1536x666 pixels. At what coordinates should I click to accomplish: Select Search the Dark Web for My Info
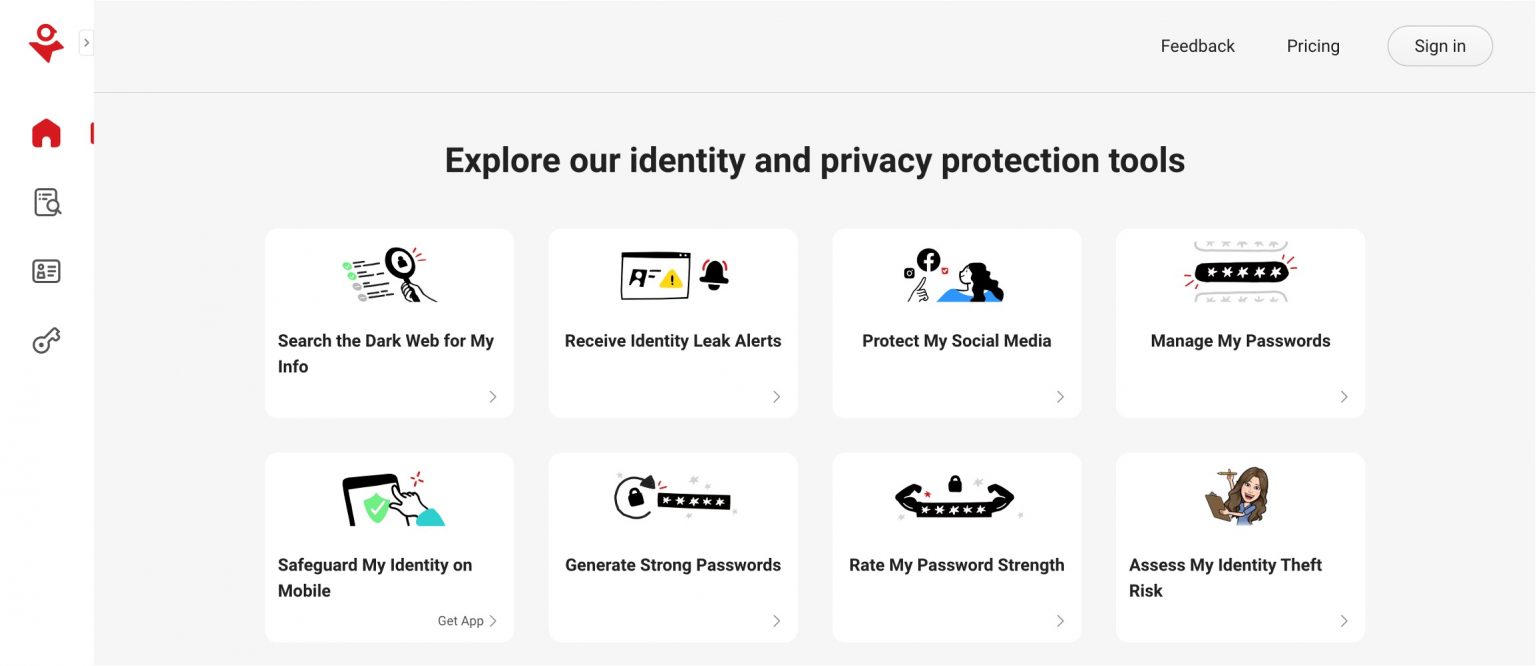pyautogui.click(x=386, y=353)
